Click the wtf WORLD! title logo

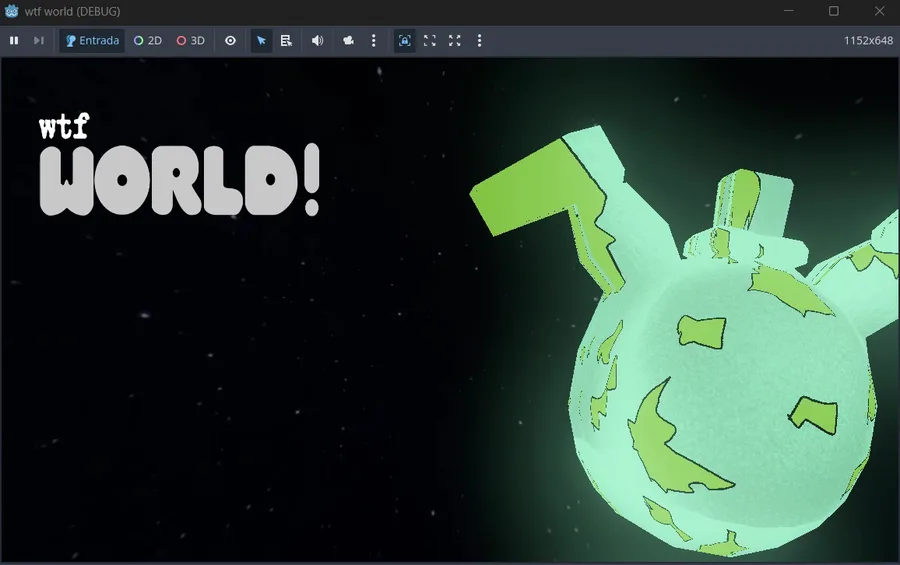click(x=179, y=165)
